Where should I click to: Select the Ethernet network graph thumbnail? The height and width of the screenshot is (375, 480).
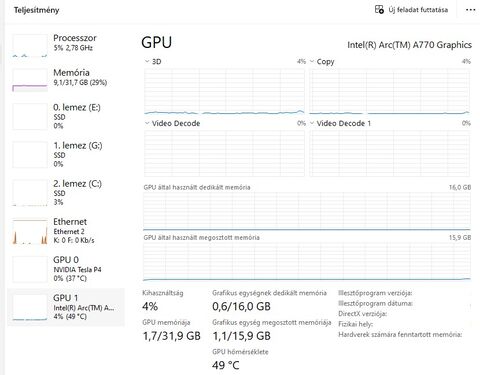click(x=30, y=231)
